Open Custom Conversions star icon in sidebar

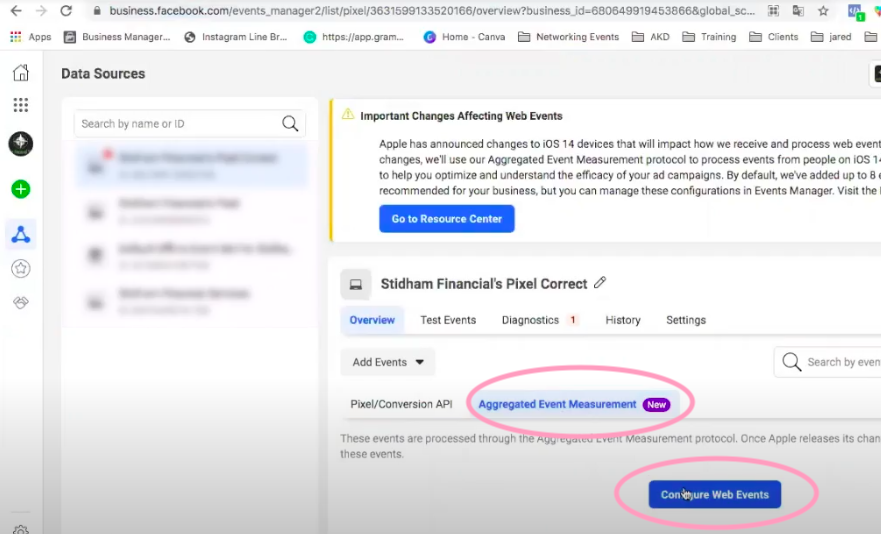(x=21, y=269)
